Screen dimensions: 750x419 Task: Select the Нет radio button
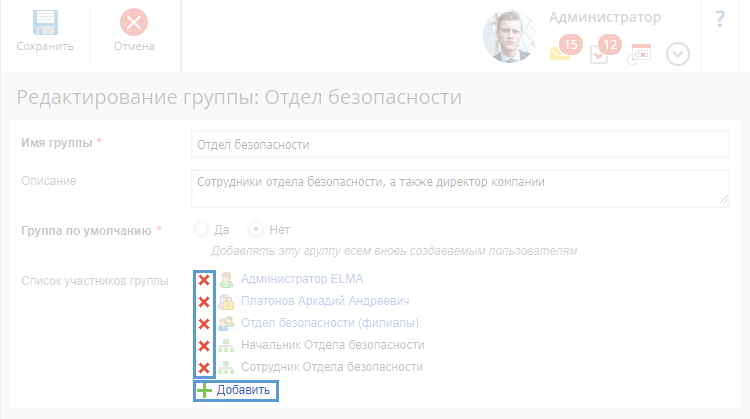(256, 230)
